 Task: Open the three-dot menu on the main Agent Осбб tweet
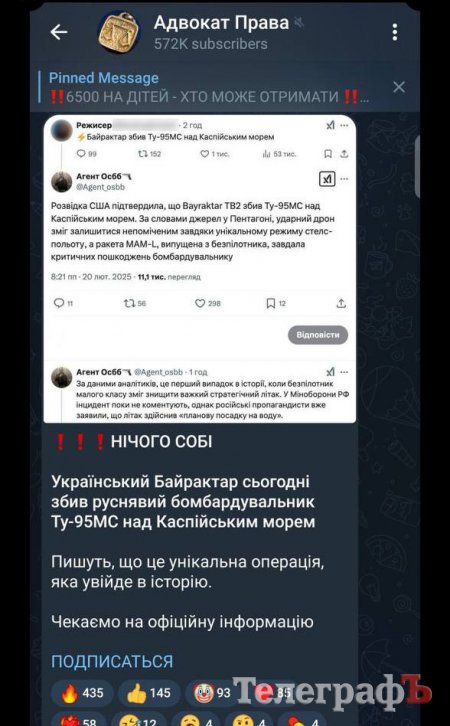[344, 179]
